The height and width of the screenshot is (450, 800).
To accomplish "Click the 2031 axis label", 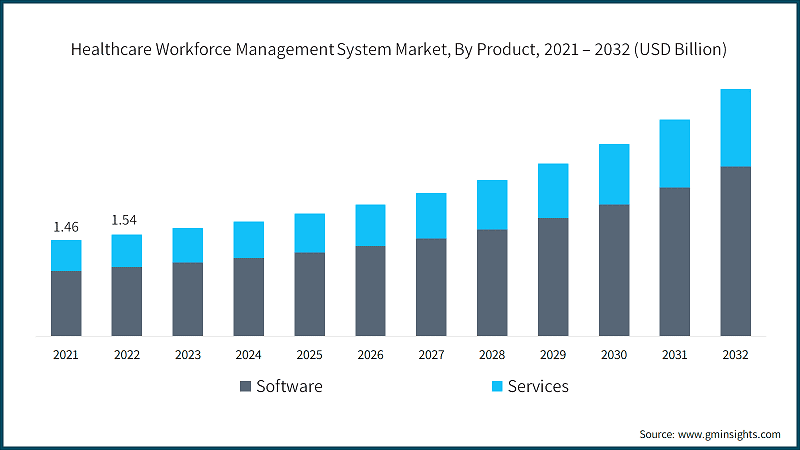I will pyautogui.click(x=674, y=355).
